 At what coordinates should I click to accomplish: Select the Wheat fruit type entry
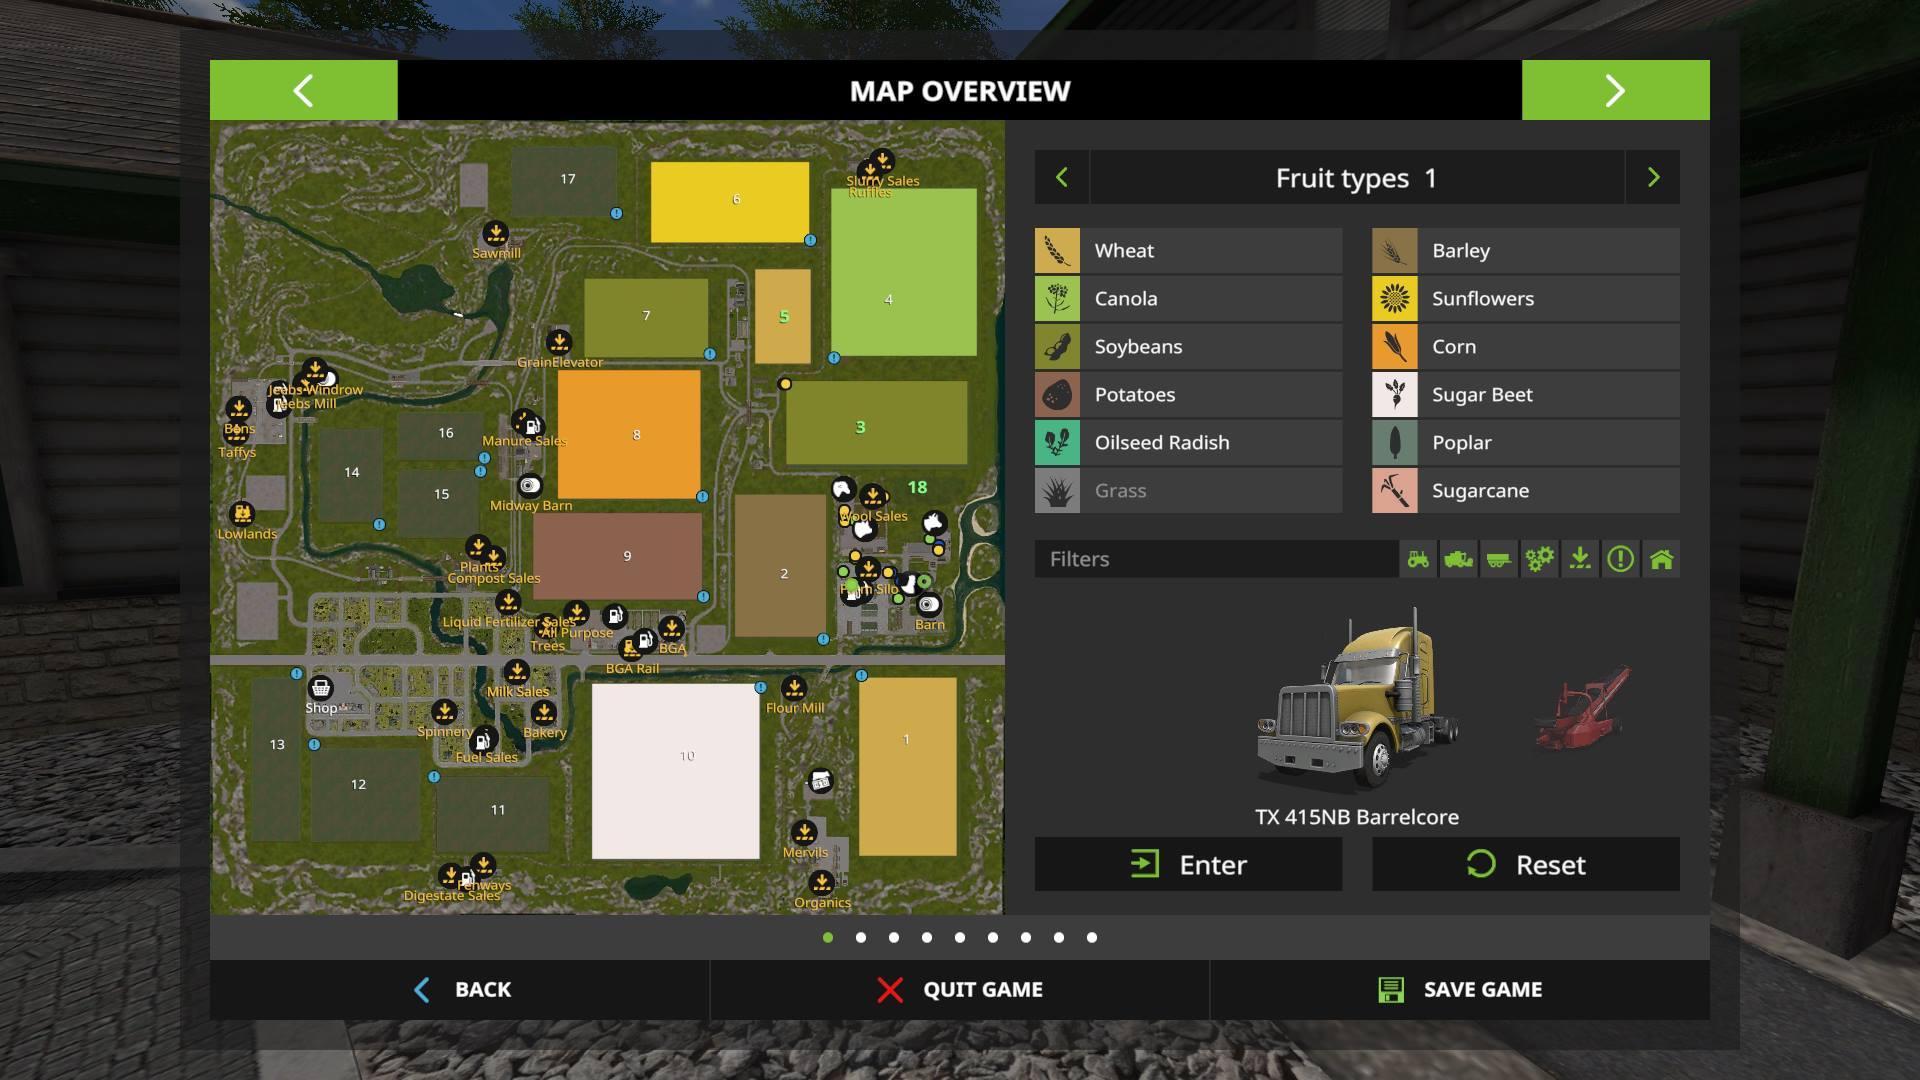click(x=1188, y=251)
